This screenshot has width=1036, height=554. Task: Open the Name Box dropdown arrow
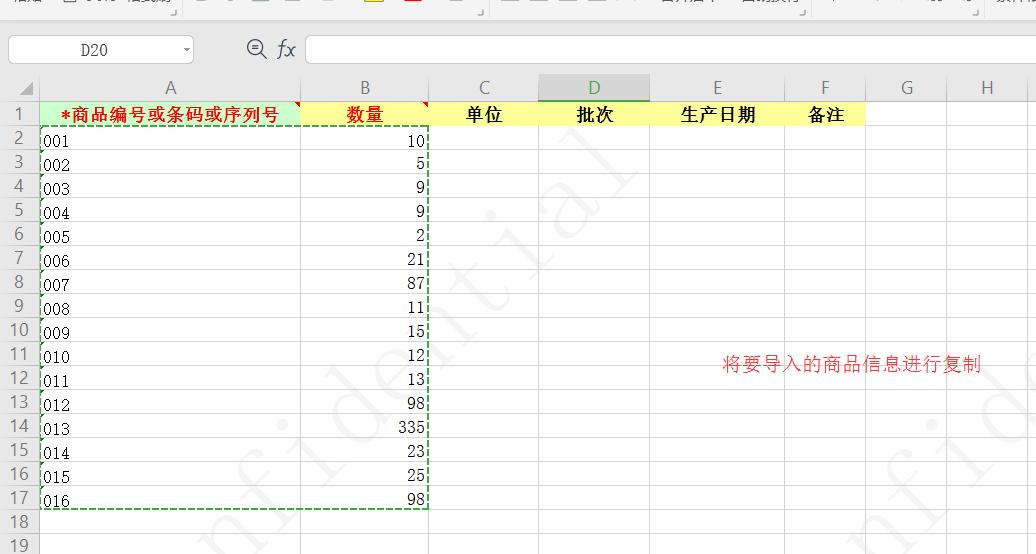click(x=187, y=50)
